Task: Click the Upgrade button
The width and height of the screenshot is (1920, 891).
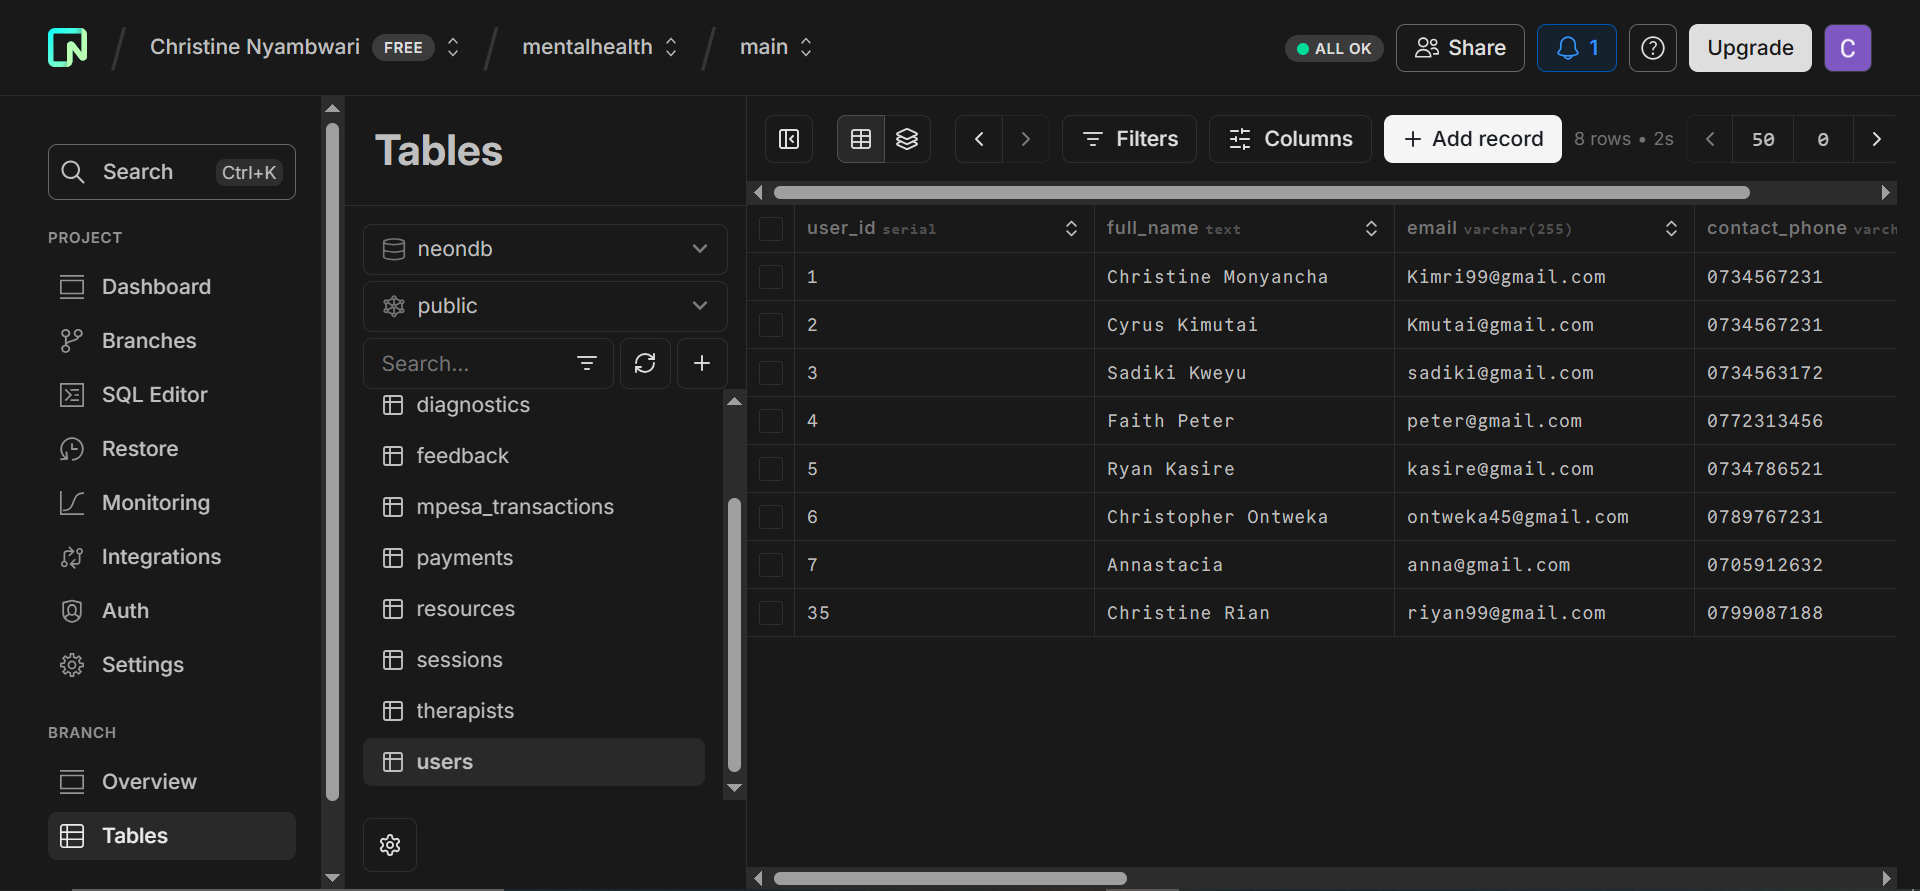Action: click(x=1750, y=48)
